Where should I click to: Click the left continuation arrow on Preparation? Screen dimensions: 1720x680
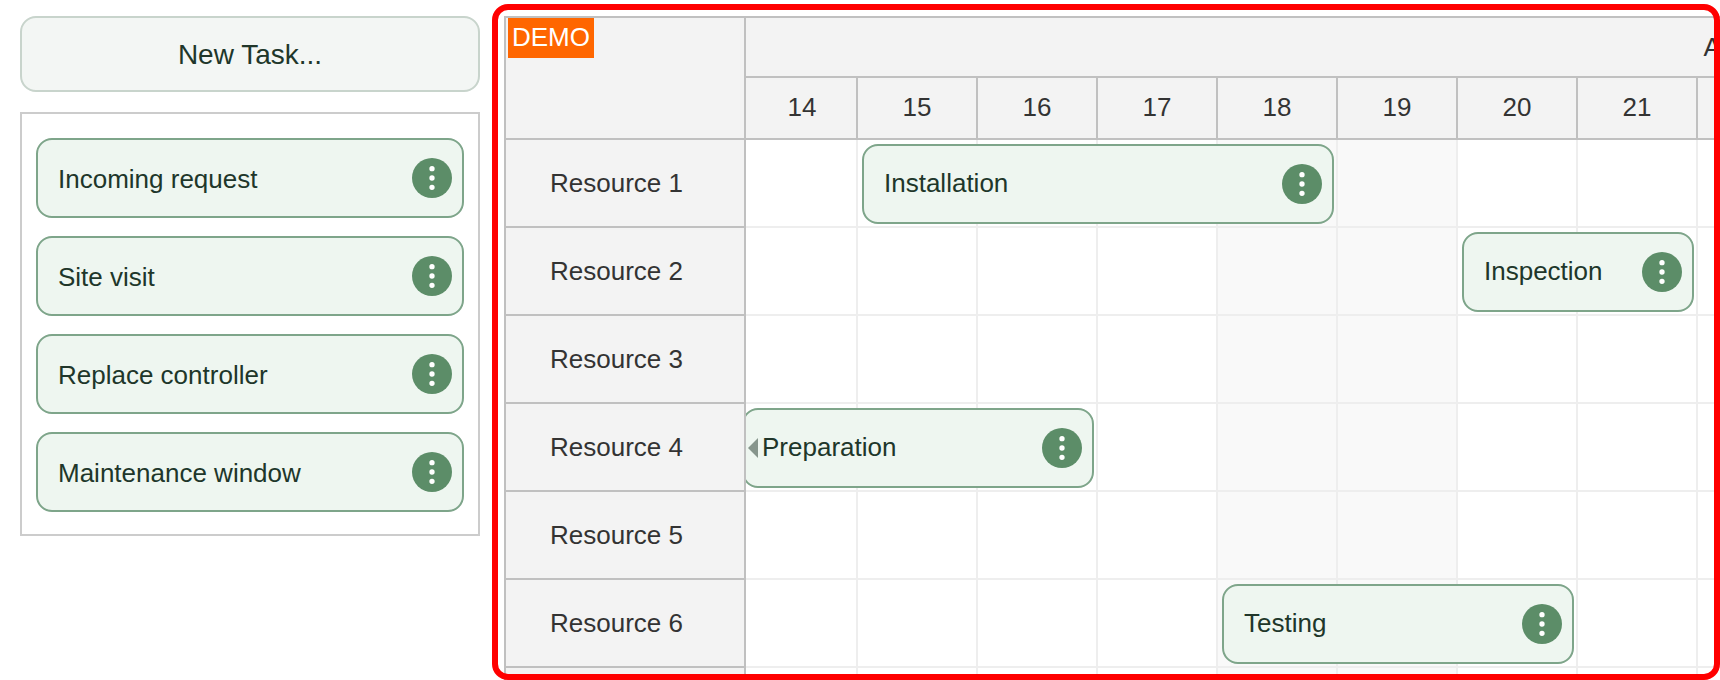coord(752,448)
